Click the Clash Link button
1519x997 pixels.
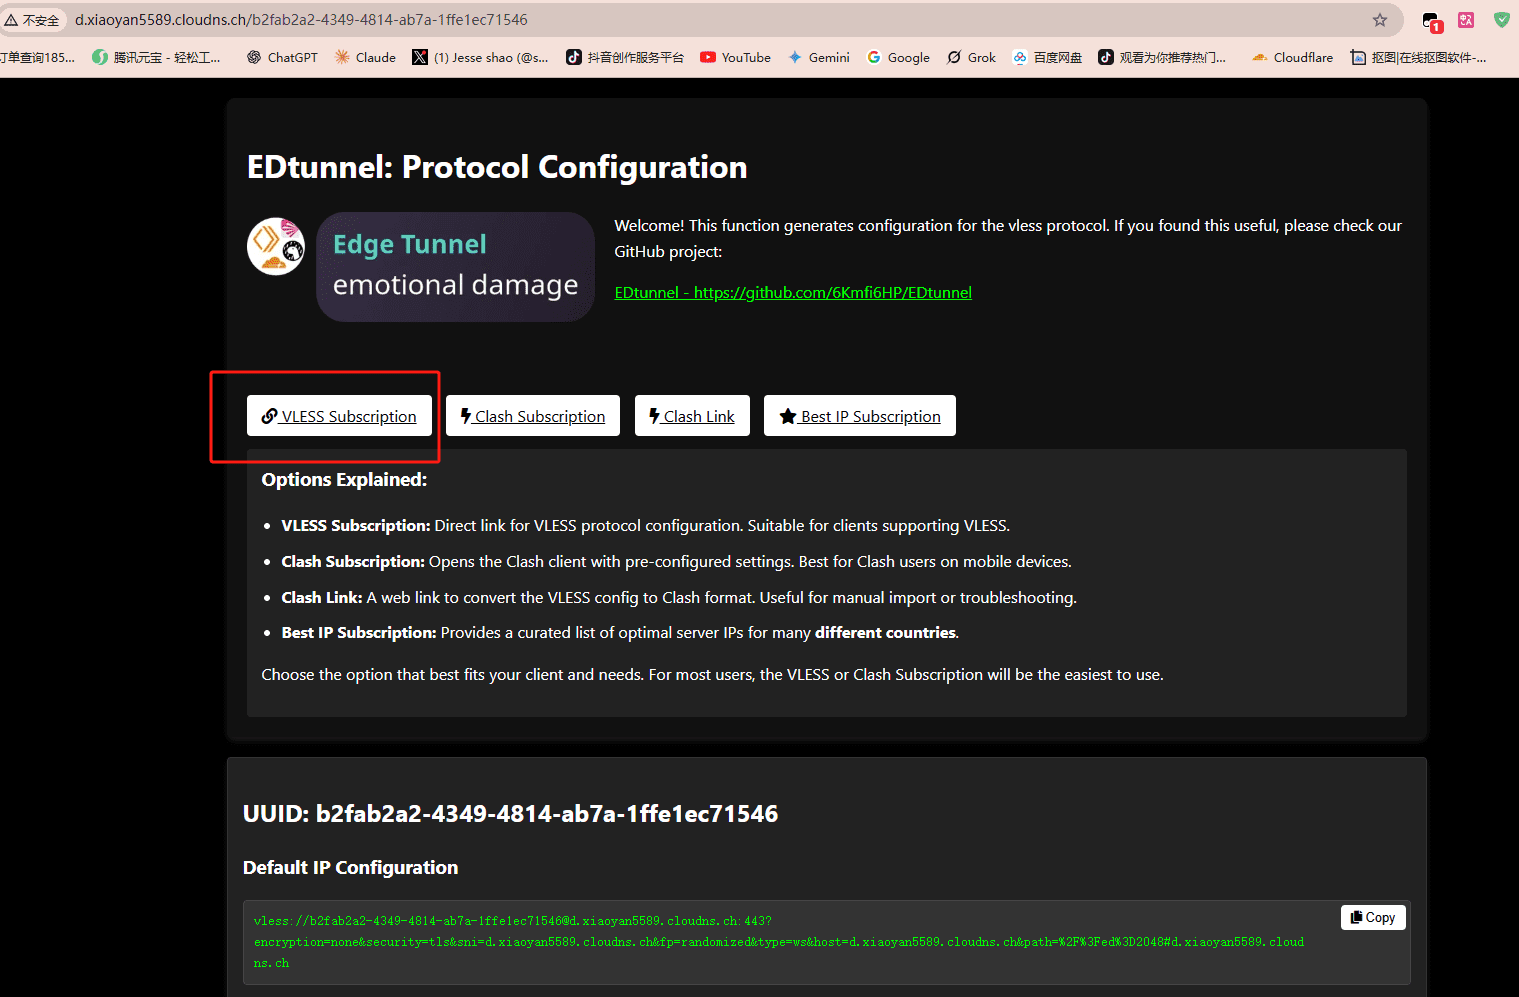[692, 416]
